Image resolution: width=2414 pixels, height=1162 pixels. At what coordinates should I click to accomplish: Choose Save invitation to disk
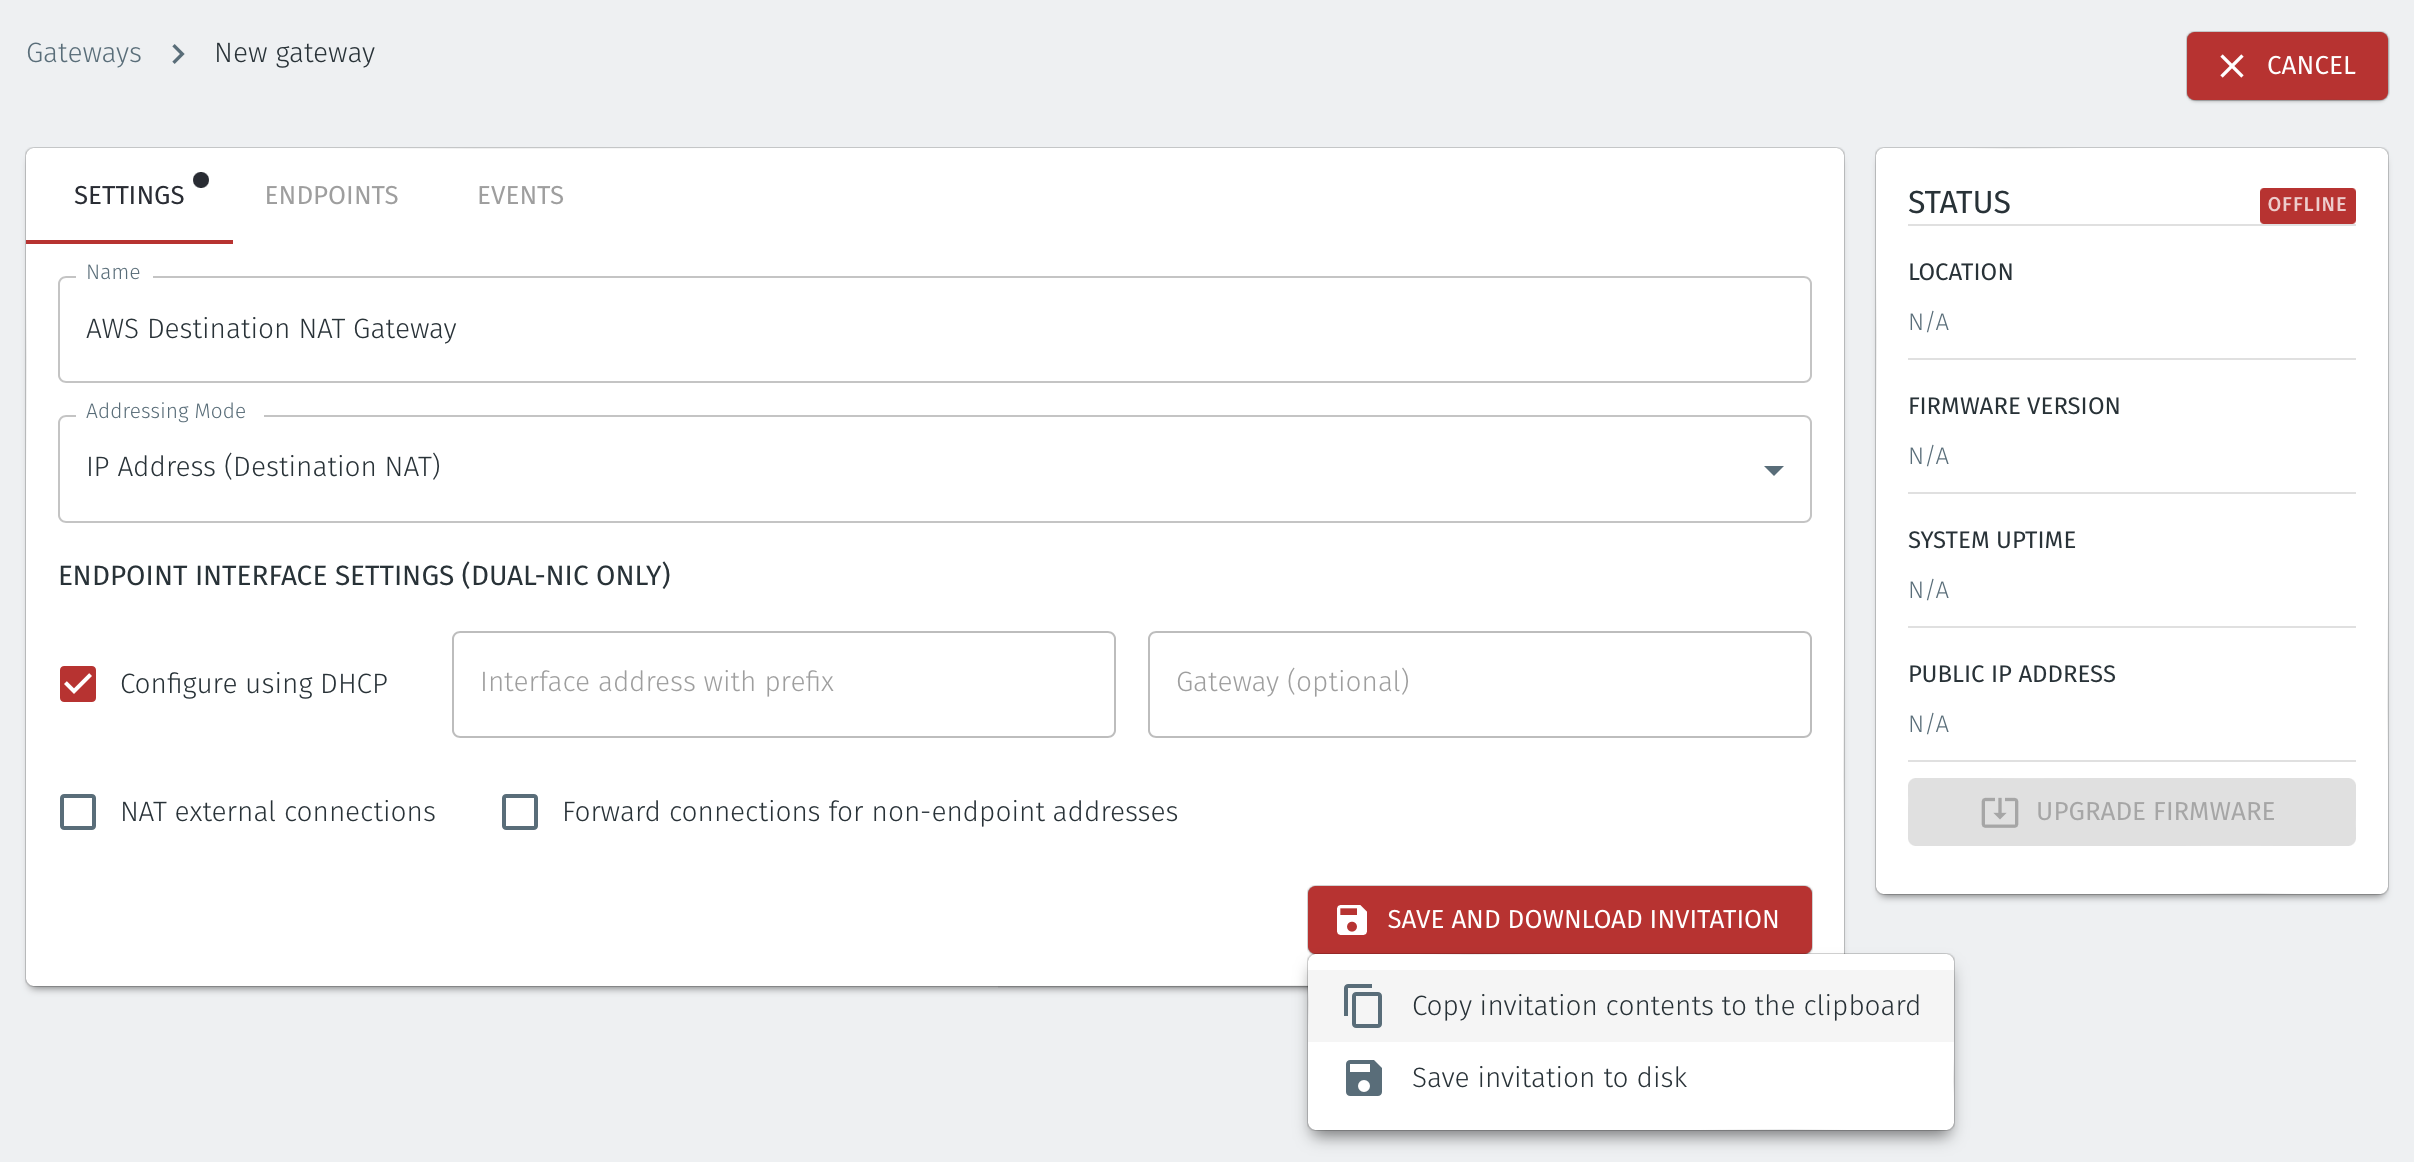(x=1630, y=1078)
